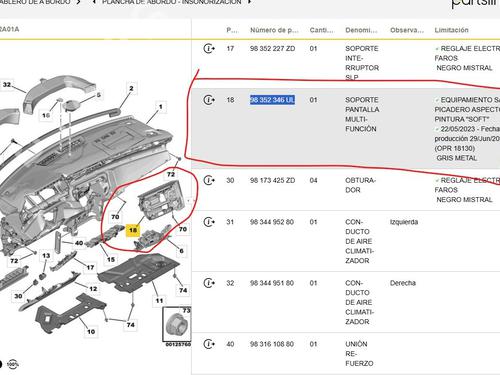Open info icon for part row 32
This screenshot has width=500, height=375.
(209, 283)
